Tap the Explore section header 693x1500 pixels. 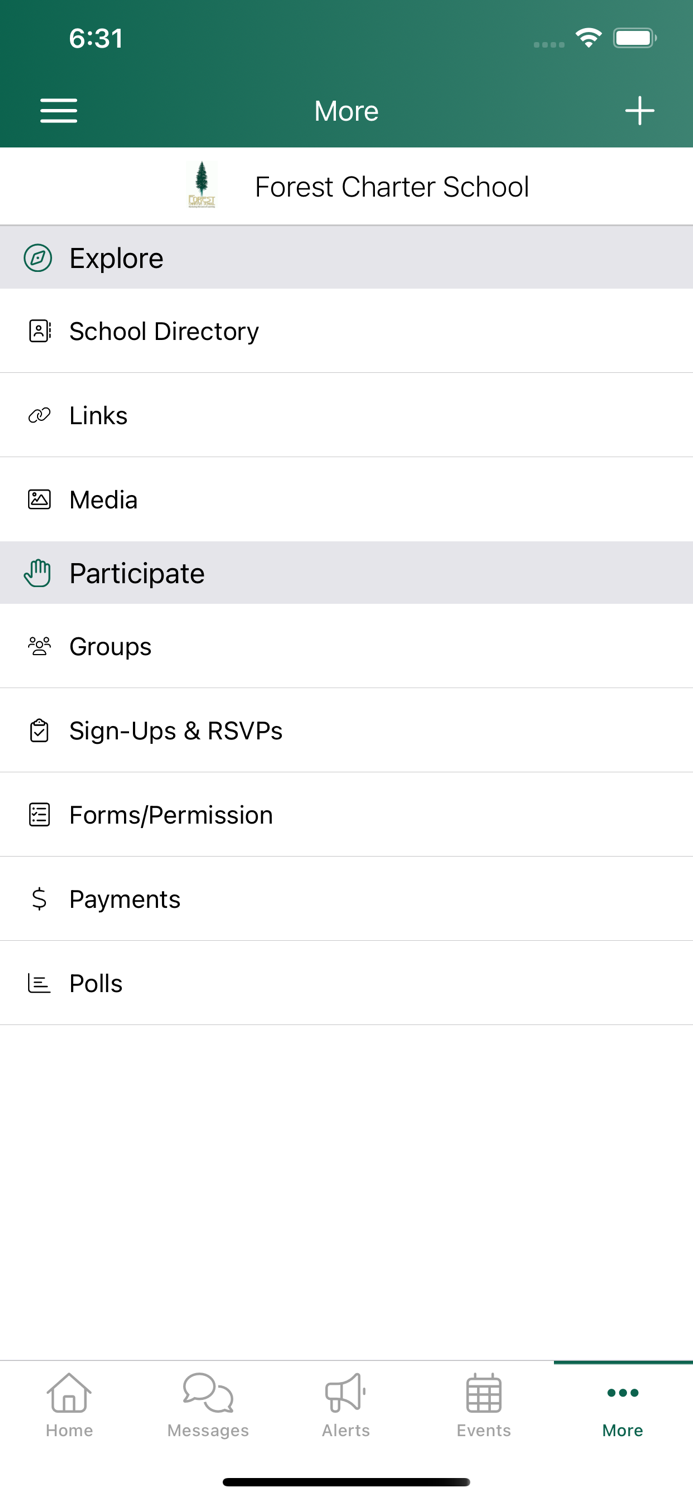tap(116, 258)
